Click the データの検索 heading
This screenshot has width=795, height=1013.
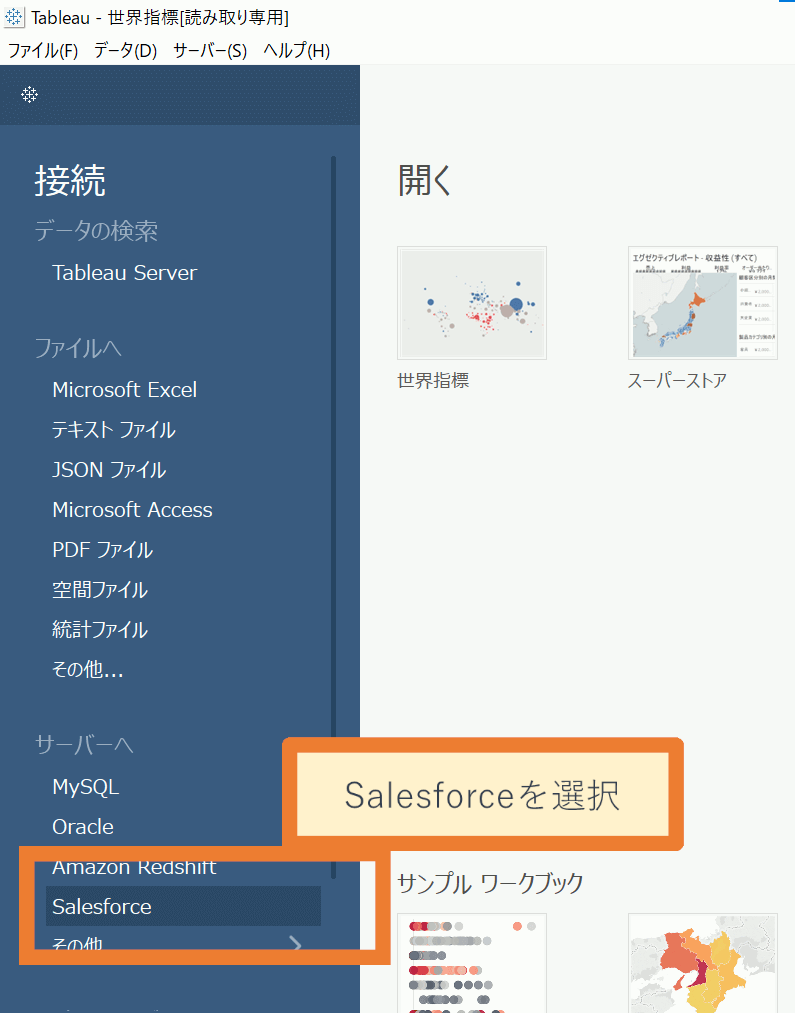(x=96, y=231)
